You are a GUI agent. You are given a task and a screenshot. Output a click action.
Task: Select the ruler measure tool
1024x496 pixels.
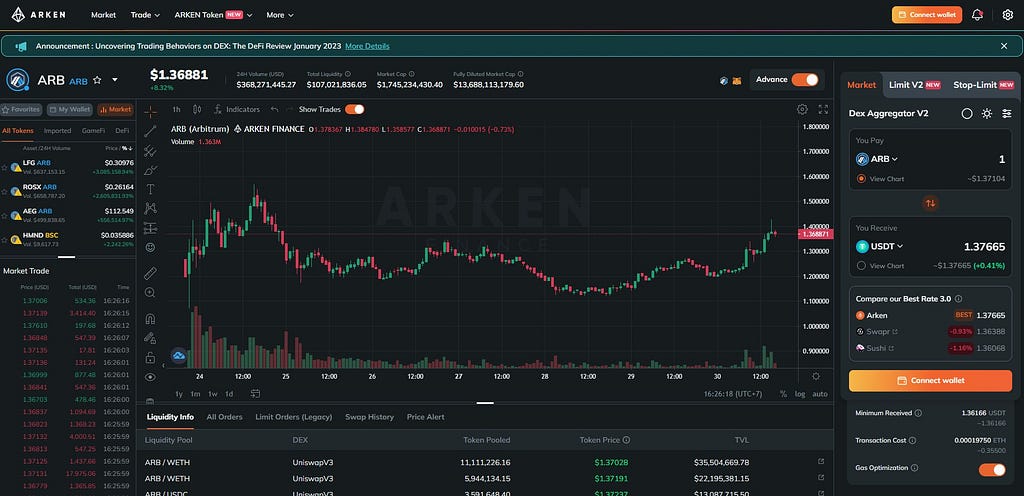[150, 273]
